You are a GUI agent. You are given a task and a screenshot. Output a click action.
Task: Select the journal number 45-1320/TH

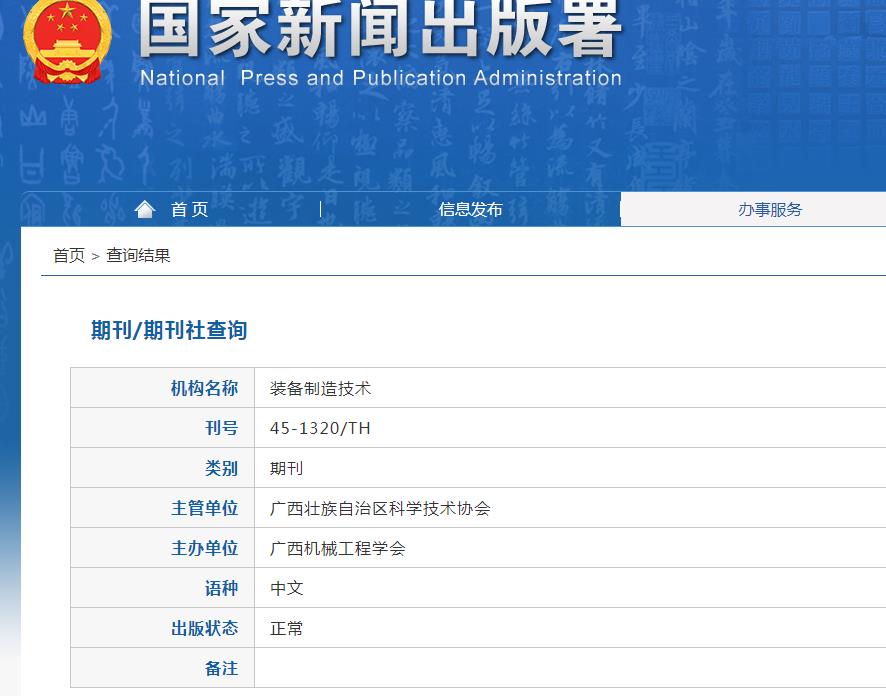click(318, 427)
